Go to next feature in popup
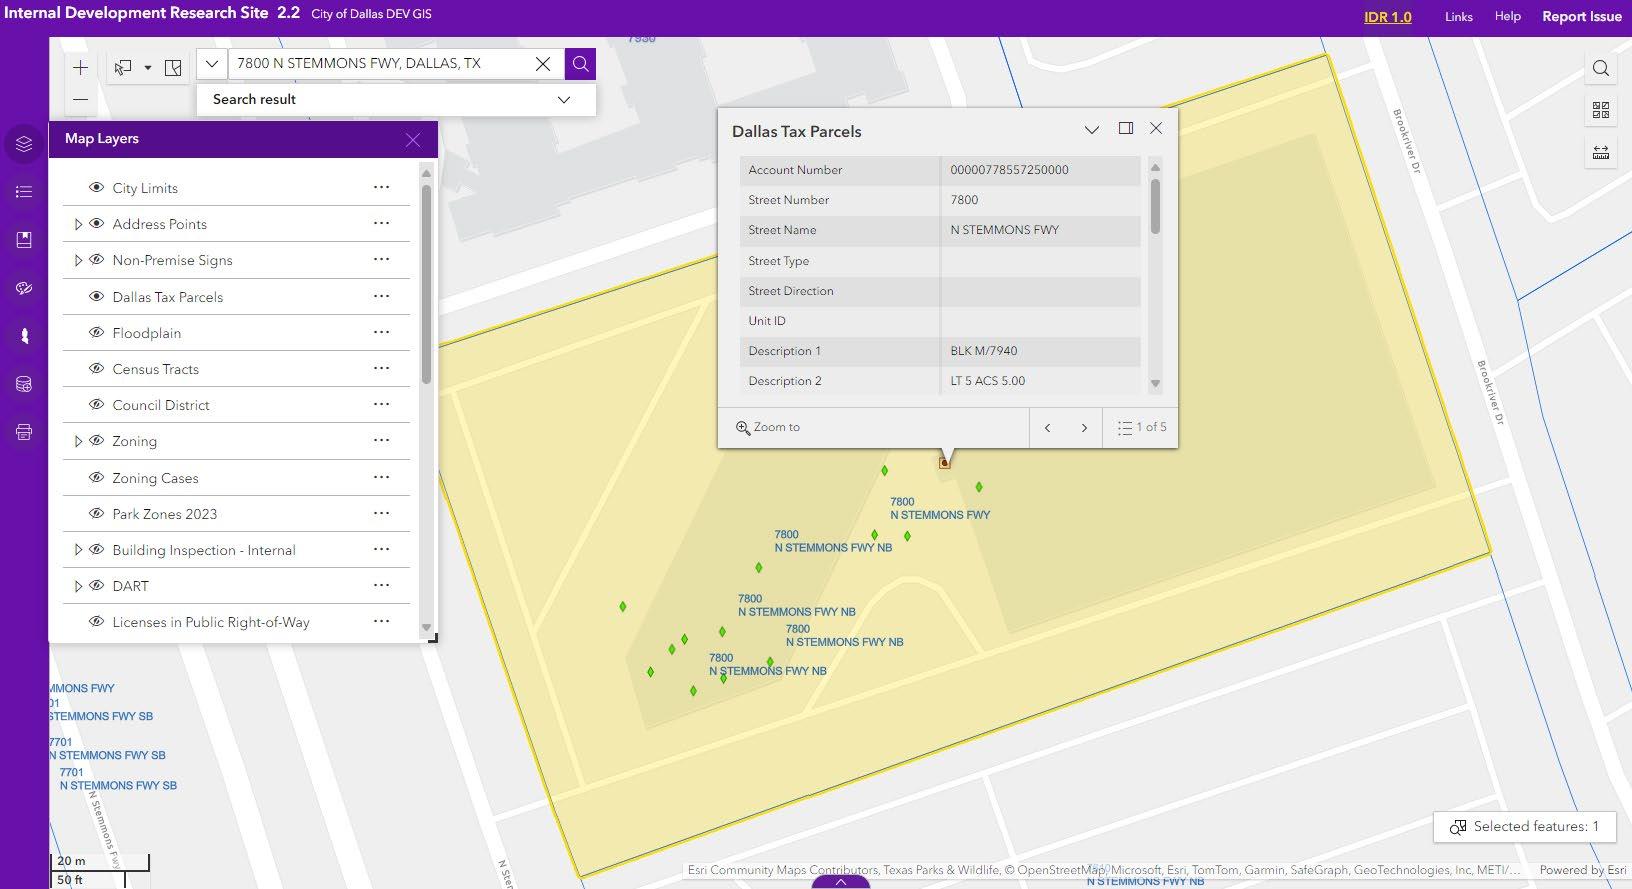Screen dimensions: 1632x889 click(x=1084, y=428)
